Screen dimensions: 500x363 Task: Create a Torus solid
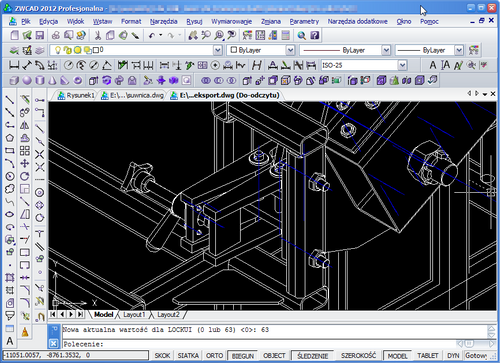pyautogui.click(x=78, y=80)
